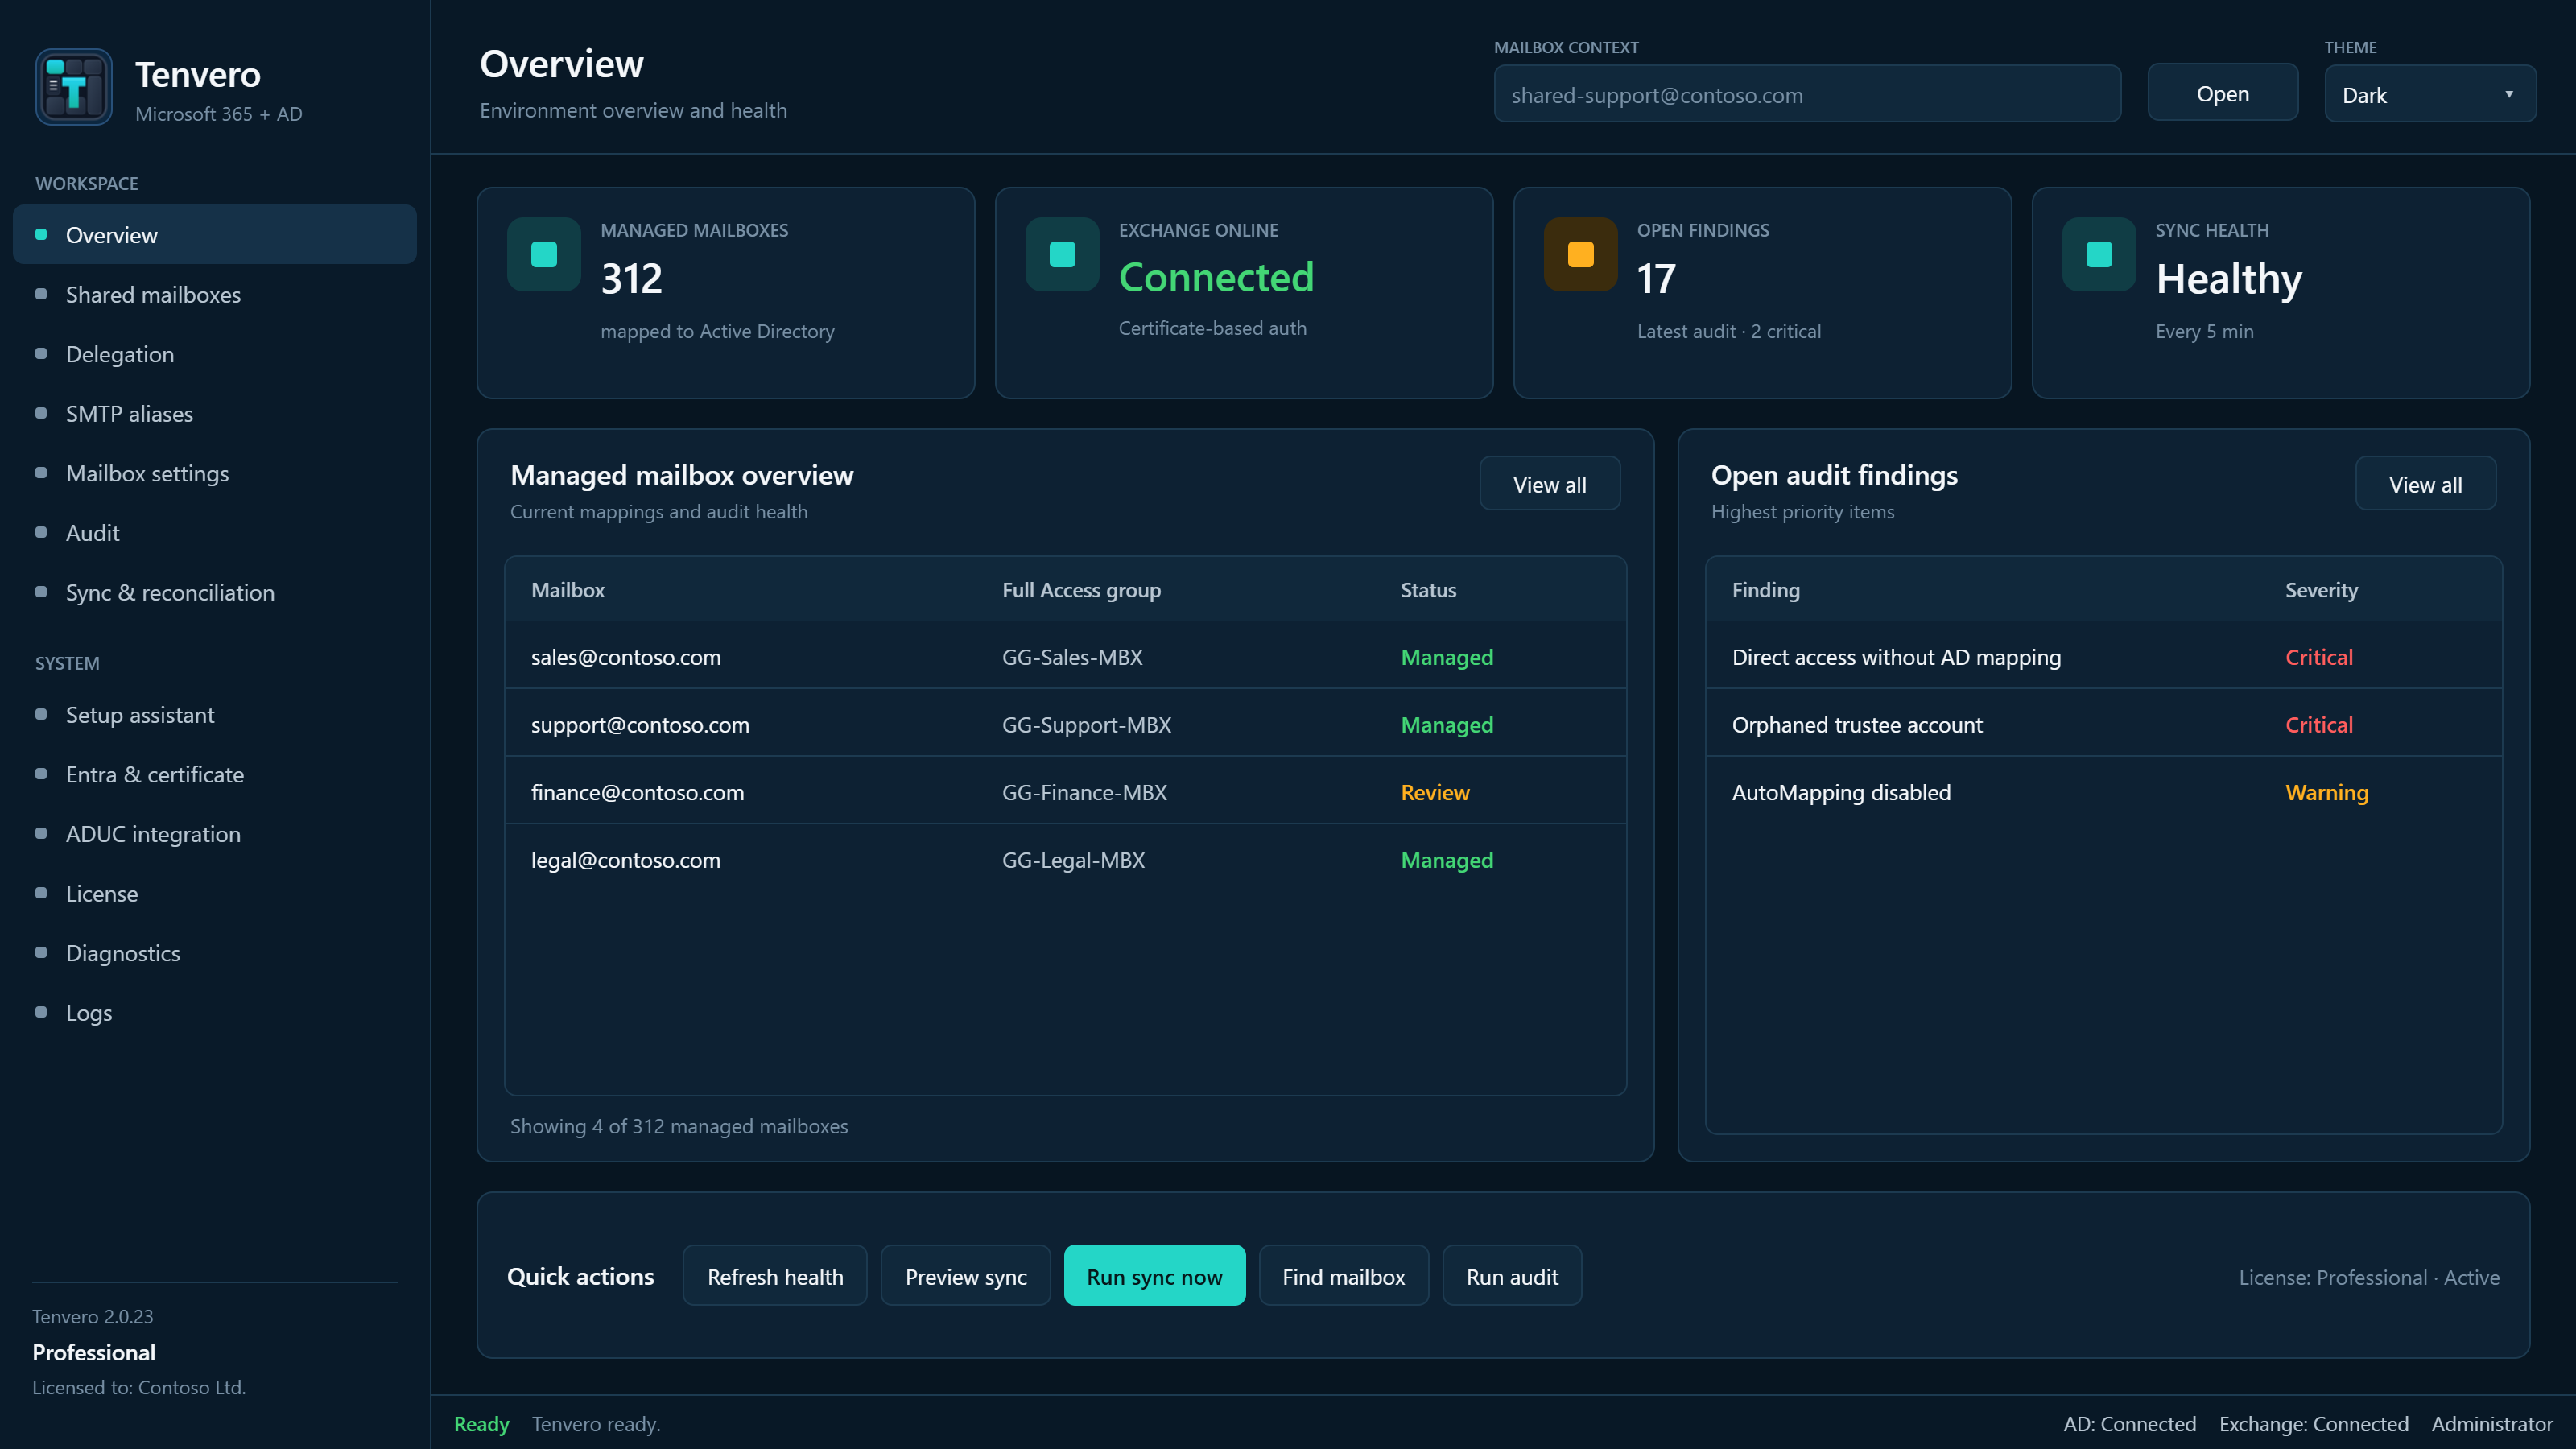Click the orange Open Findings card icon
2576x1449 pixels.
[x=1580, y=254]
